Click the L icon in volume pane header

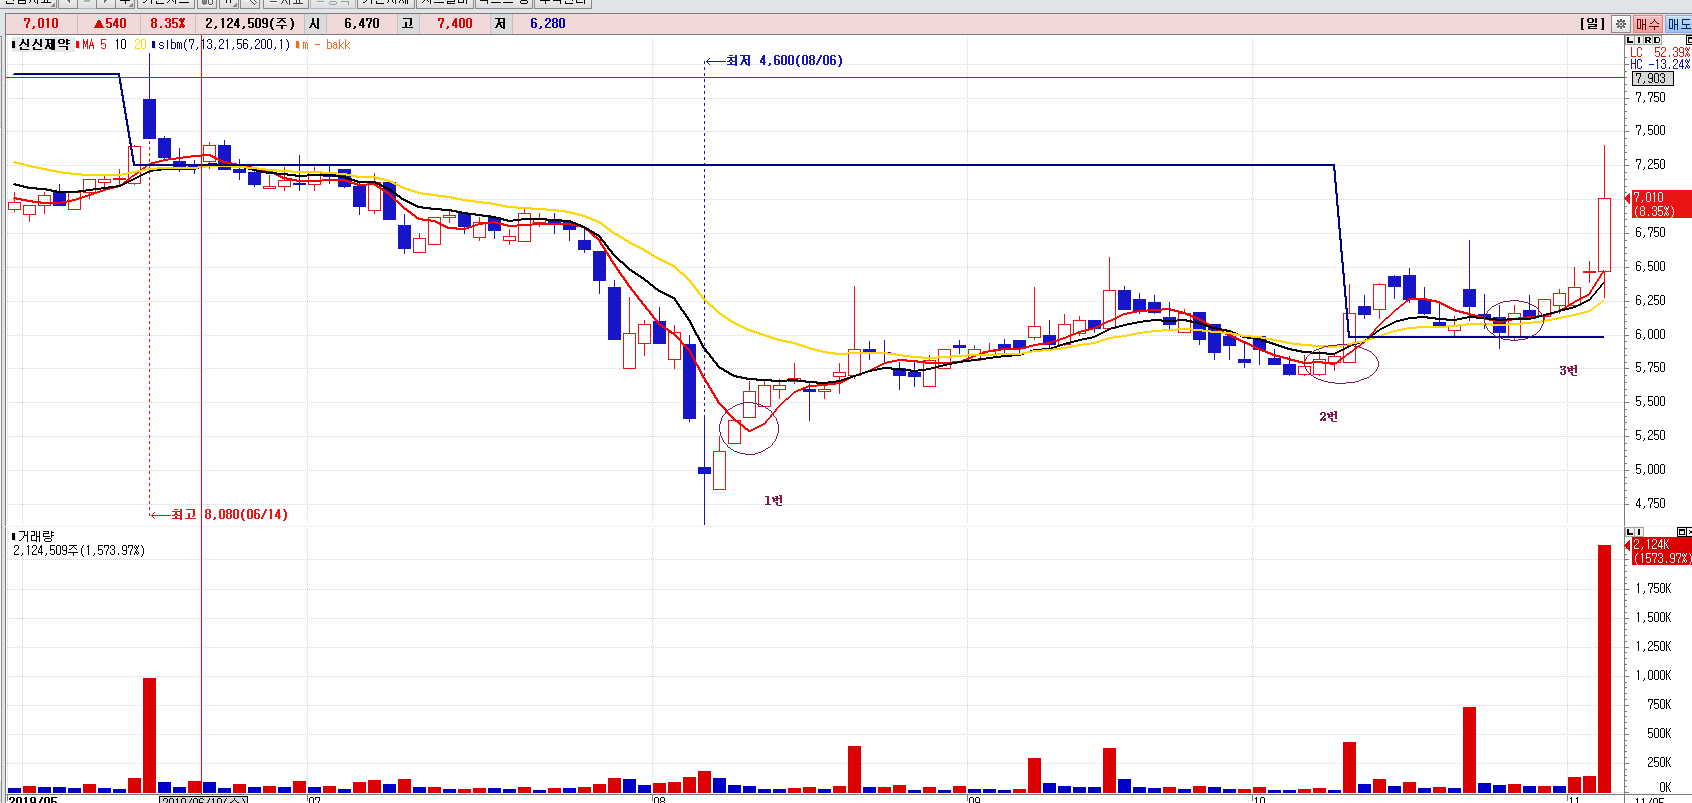tap(1630, 532)
